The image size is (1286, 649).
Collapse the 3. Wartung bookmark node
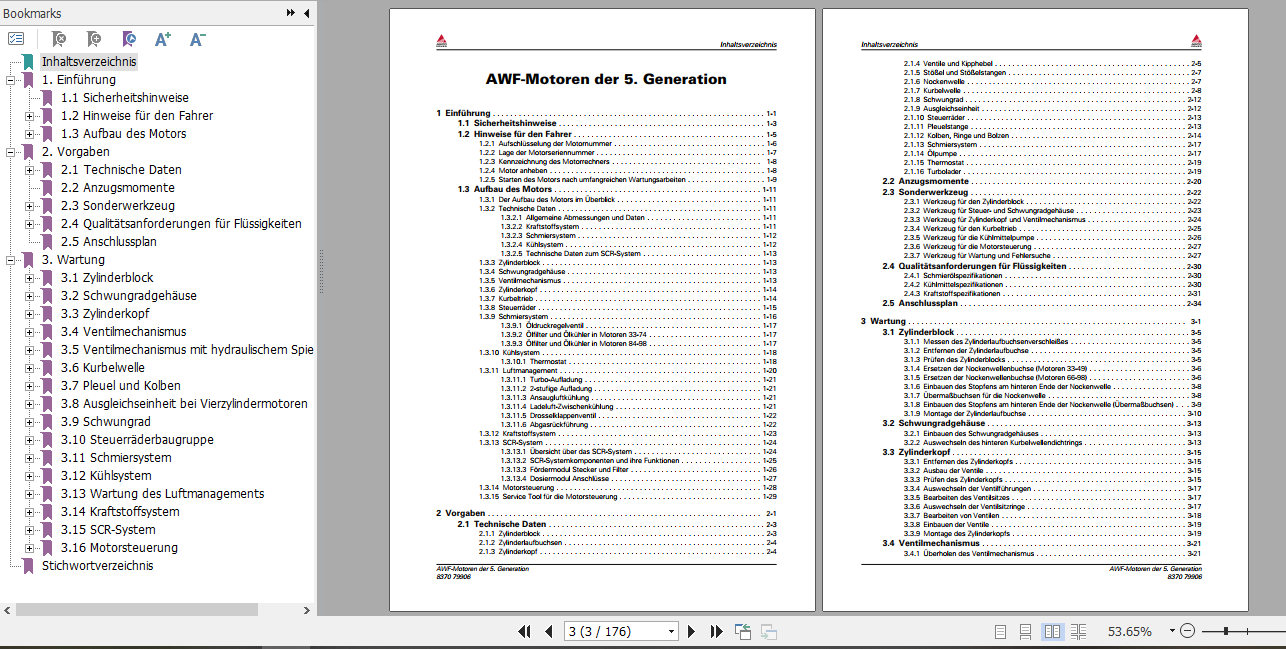pyautogui.click(x=11, y=260)
